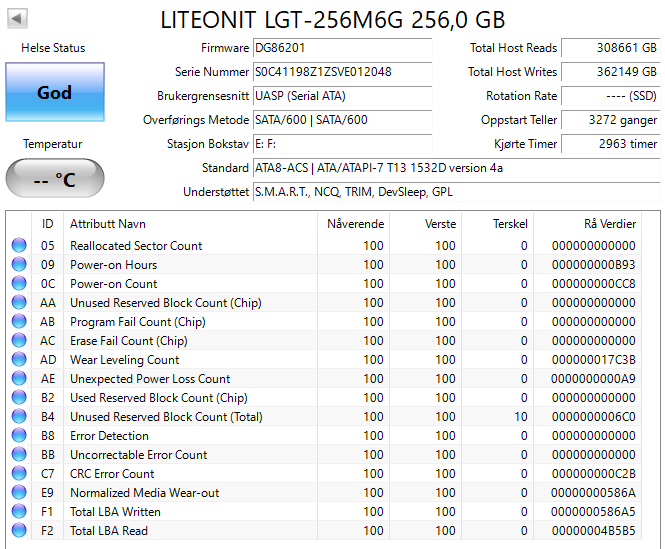This screenshot has height=549, width=665.
Task: Select the Total LBA Written attribute name
Action: pos(115,512)
